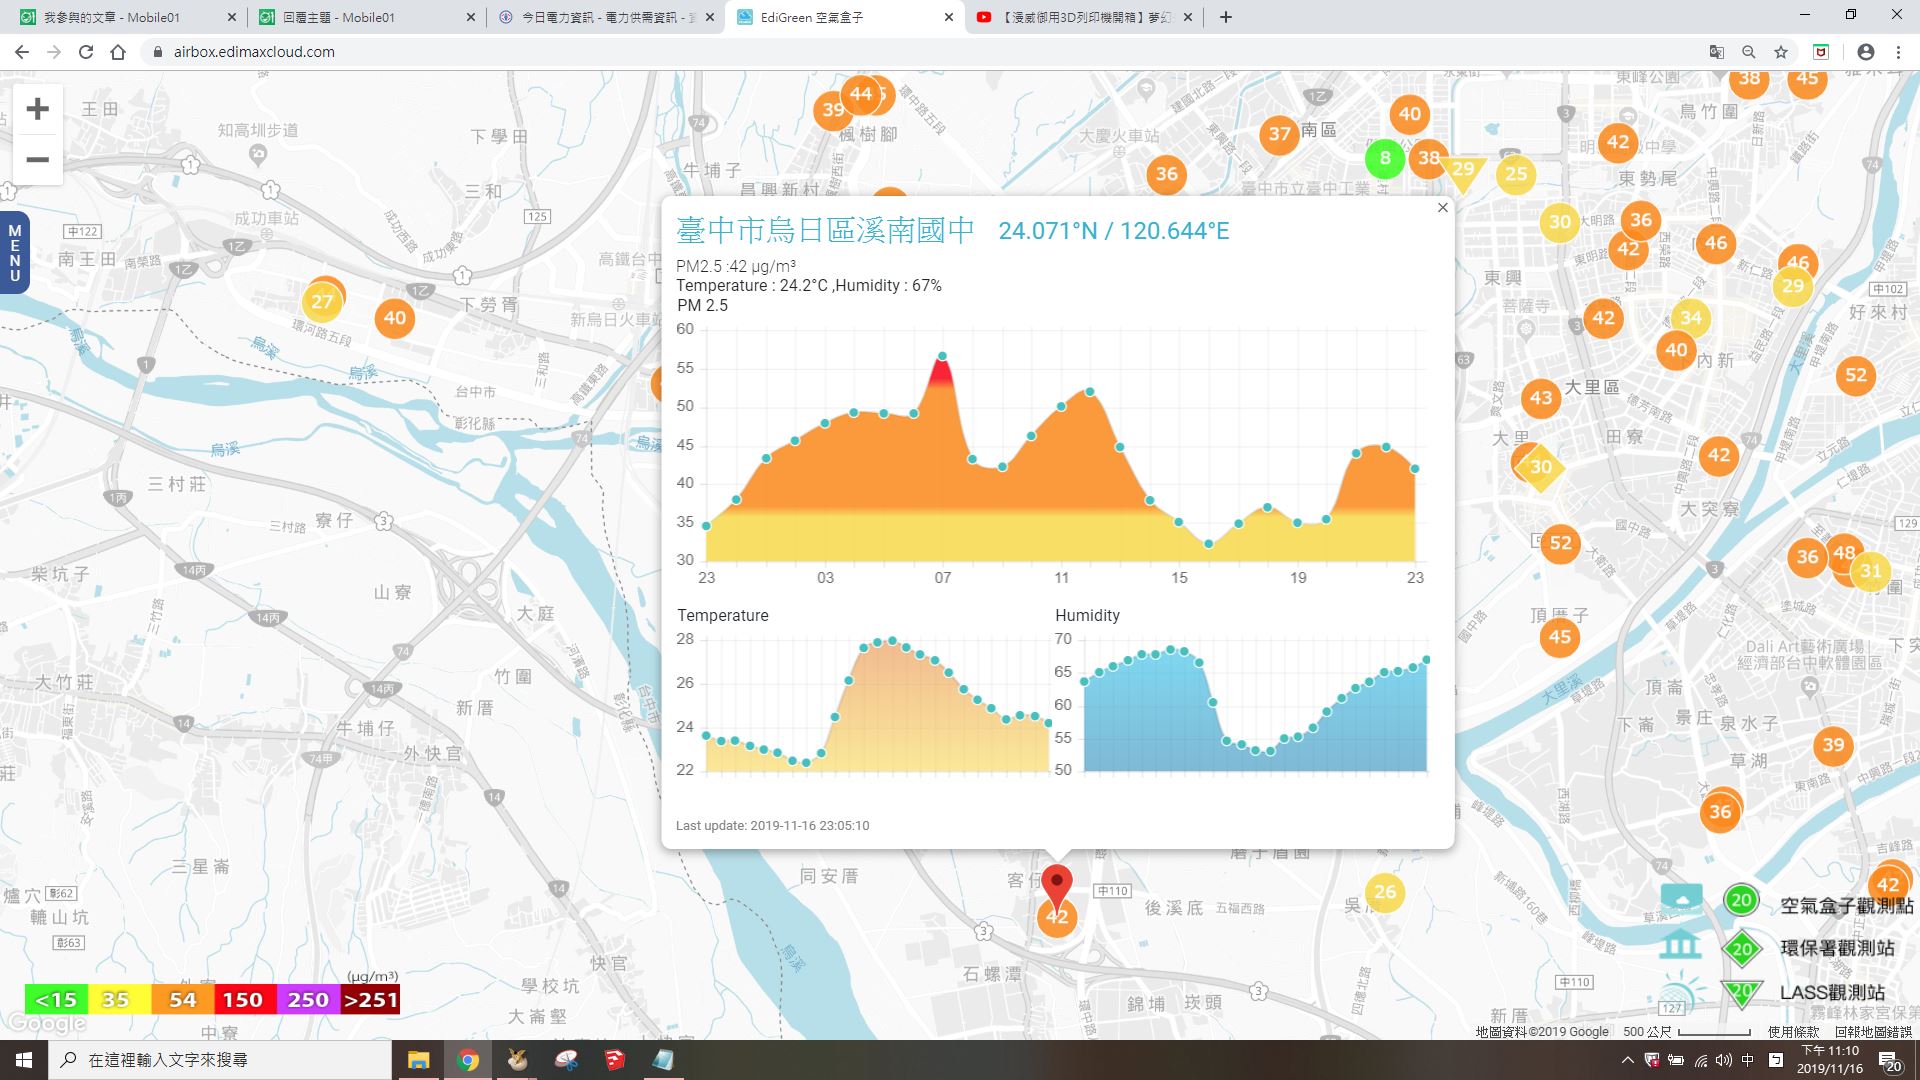1920x1080 pixels.
Task: Open the Windows Start menu
Action: pyautogui.click(x=23, y=1060)
